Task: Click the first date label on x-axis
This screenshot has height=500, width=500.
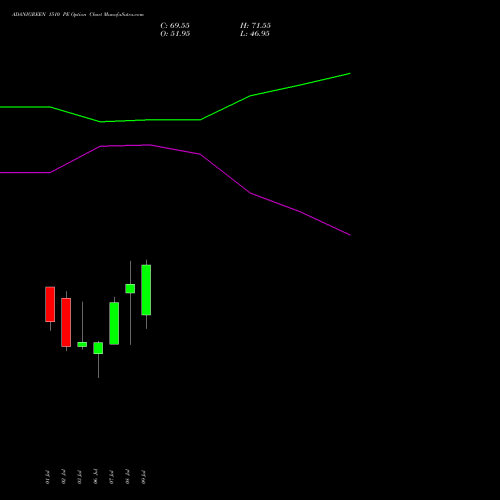Action: pyautogui.click(x=47, y=477)
